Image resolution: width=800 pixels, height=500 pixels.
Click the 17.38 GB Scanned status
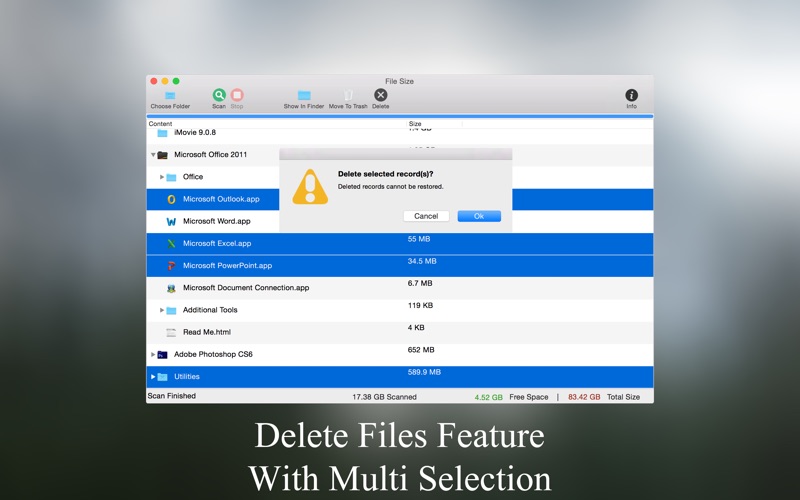point(384,397)
